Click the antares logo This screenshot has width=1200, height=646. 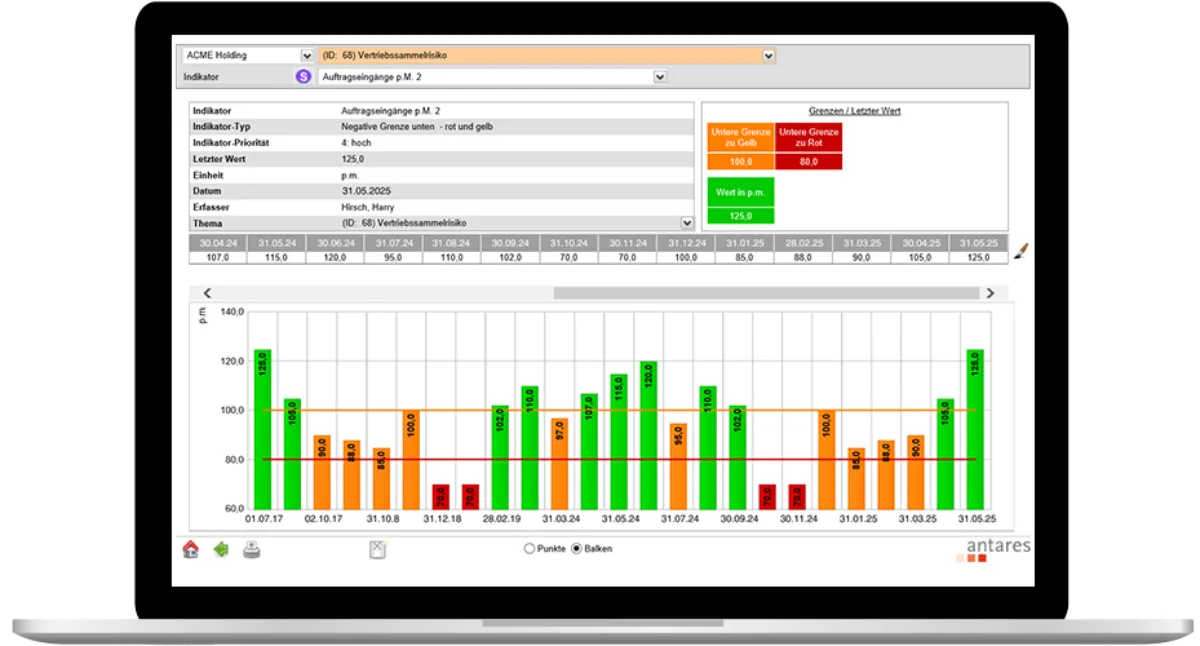[997, 545]
